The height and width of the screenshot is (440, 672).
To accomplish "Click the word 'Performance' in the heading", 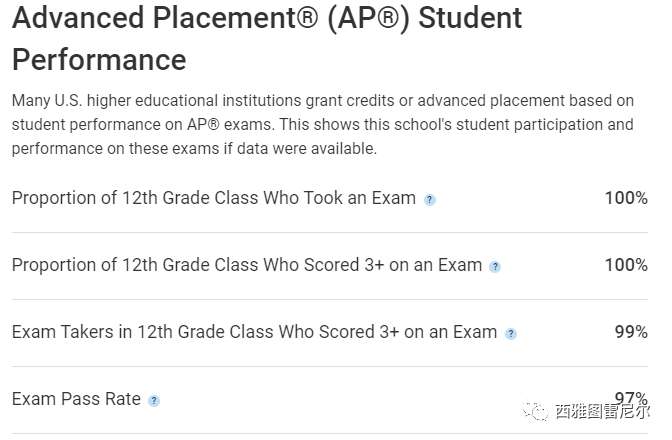I will click(99, 60).
